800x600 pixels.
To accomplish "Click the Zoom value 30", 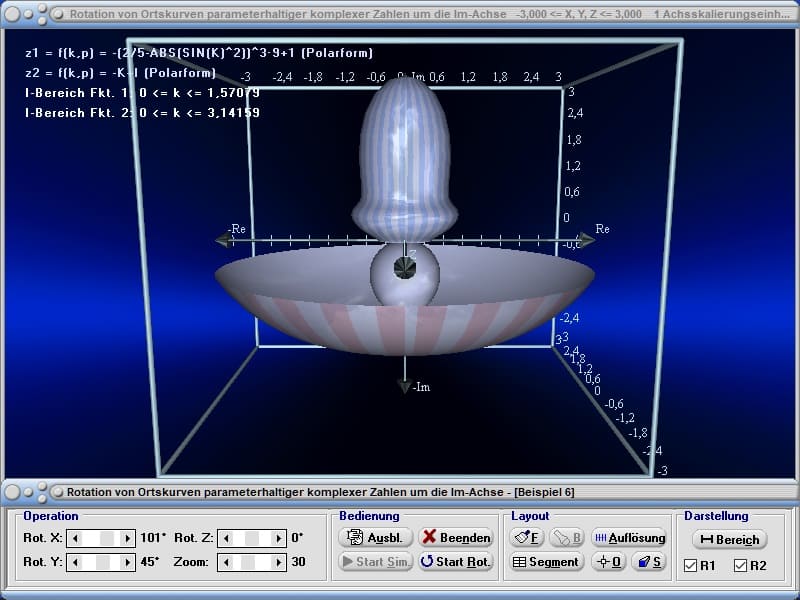I will pos(298,562).
